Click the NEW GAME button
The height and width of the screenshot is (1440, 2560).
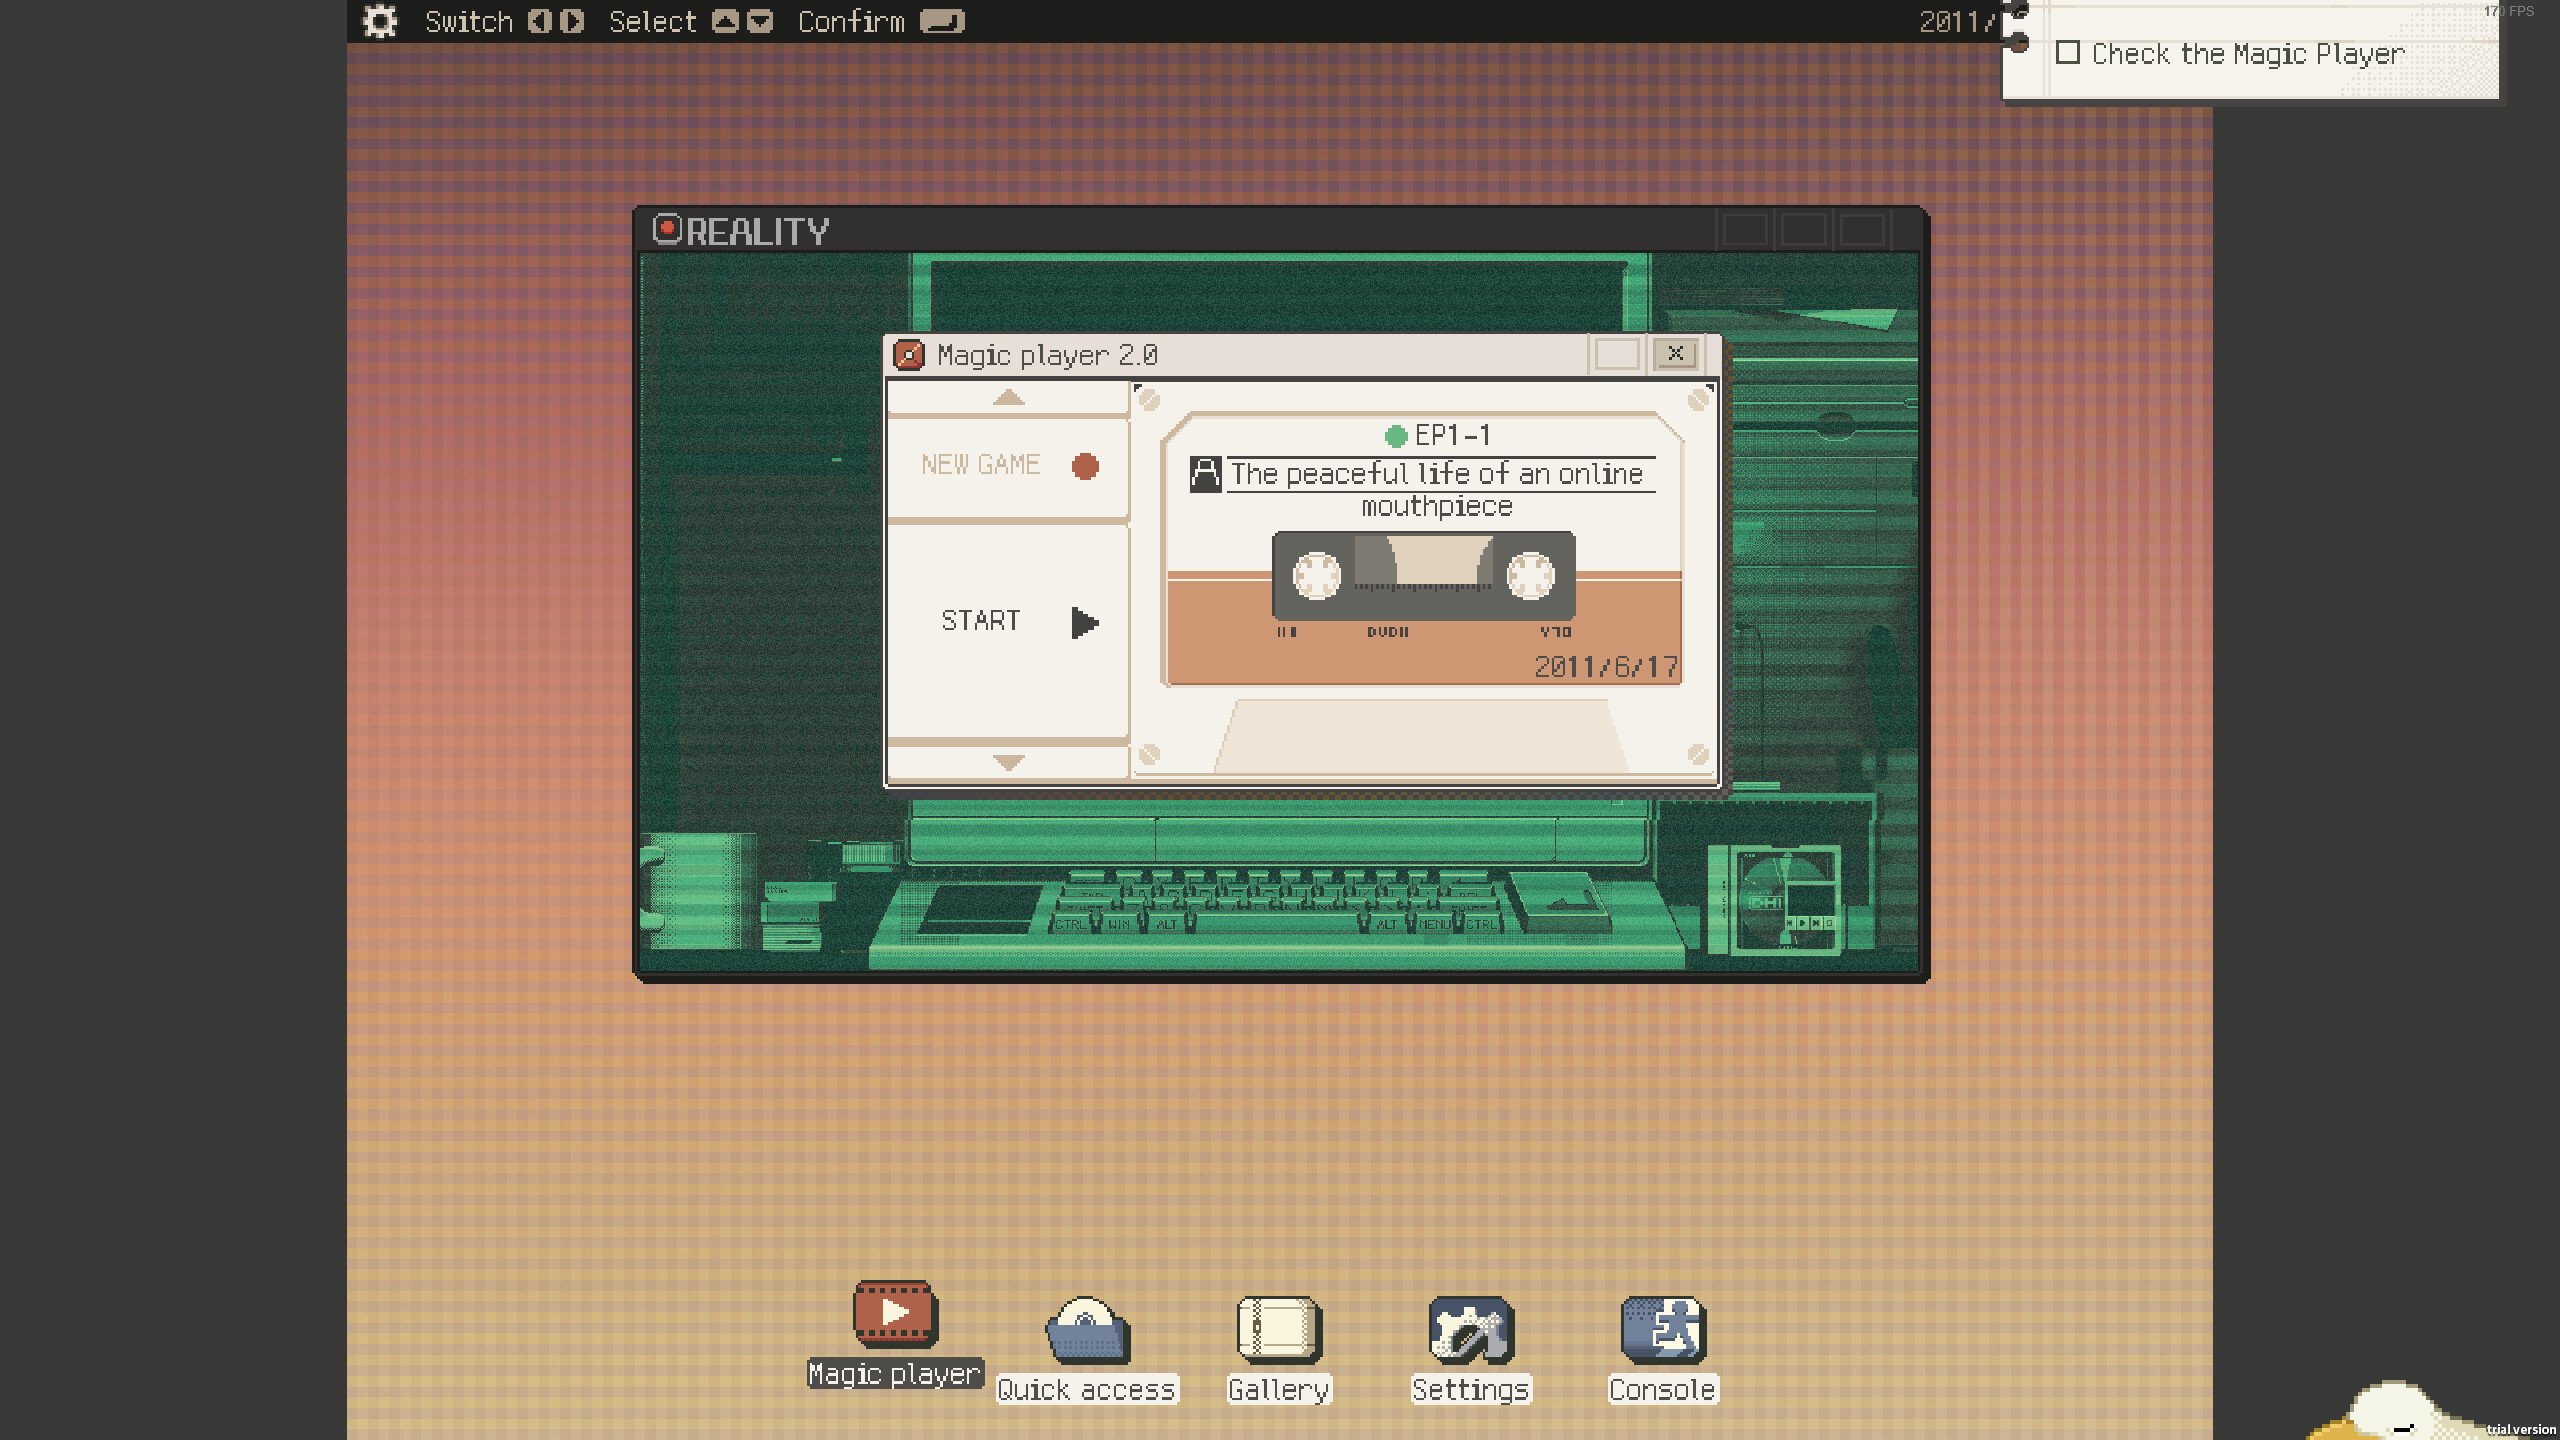click(981, 464)
